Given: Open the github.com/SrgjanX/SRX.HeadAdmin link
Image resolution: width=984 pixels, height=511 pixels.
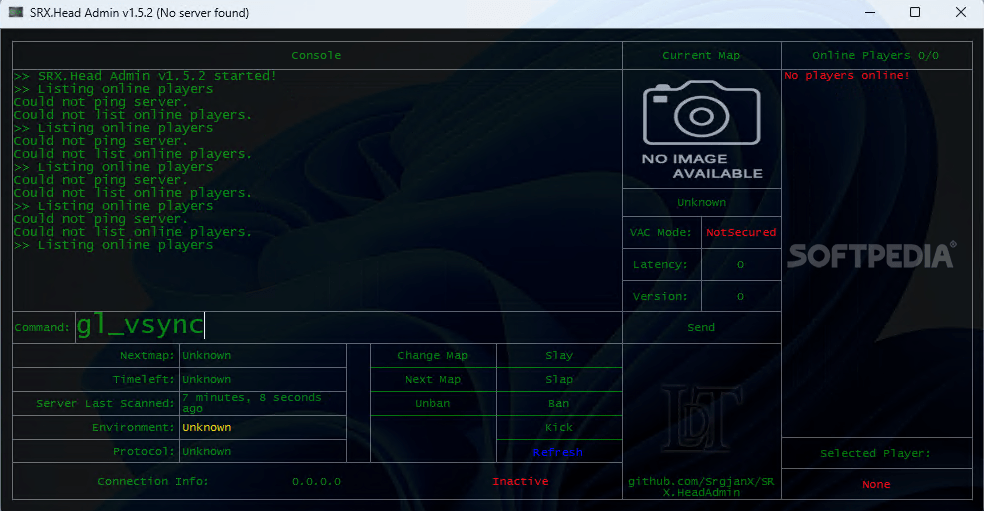Looking at the screenshot, I should click(701, 487).
